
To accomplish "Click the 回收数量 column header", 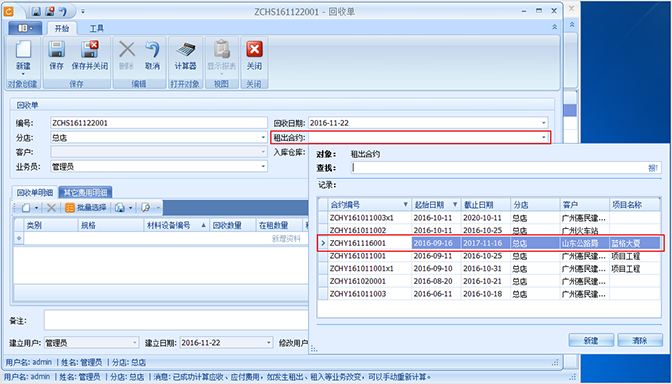I will click(233, 225).
